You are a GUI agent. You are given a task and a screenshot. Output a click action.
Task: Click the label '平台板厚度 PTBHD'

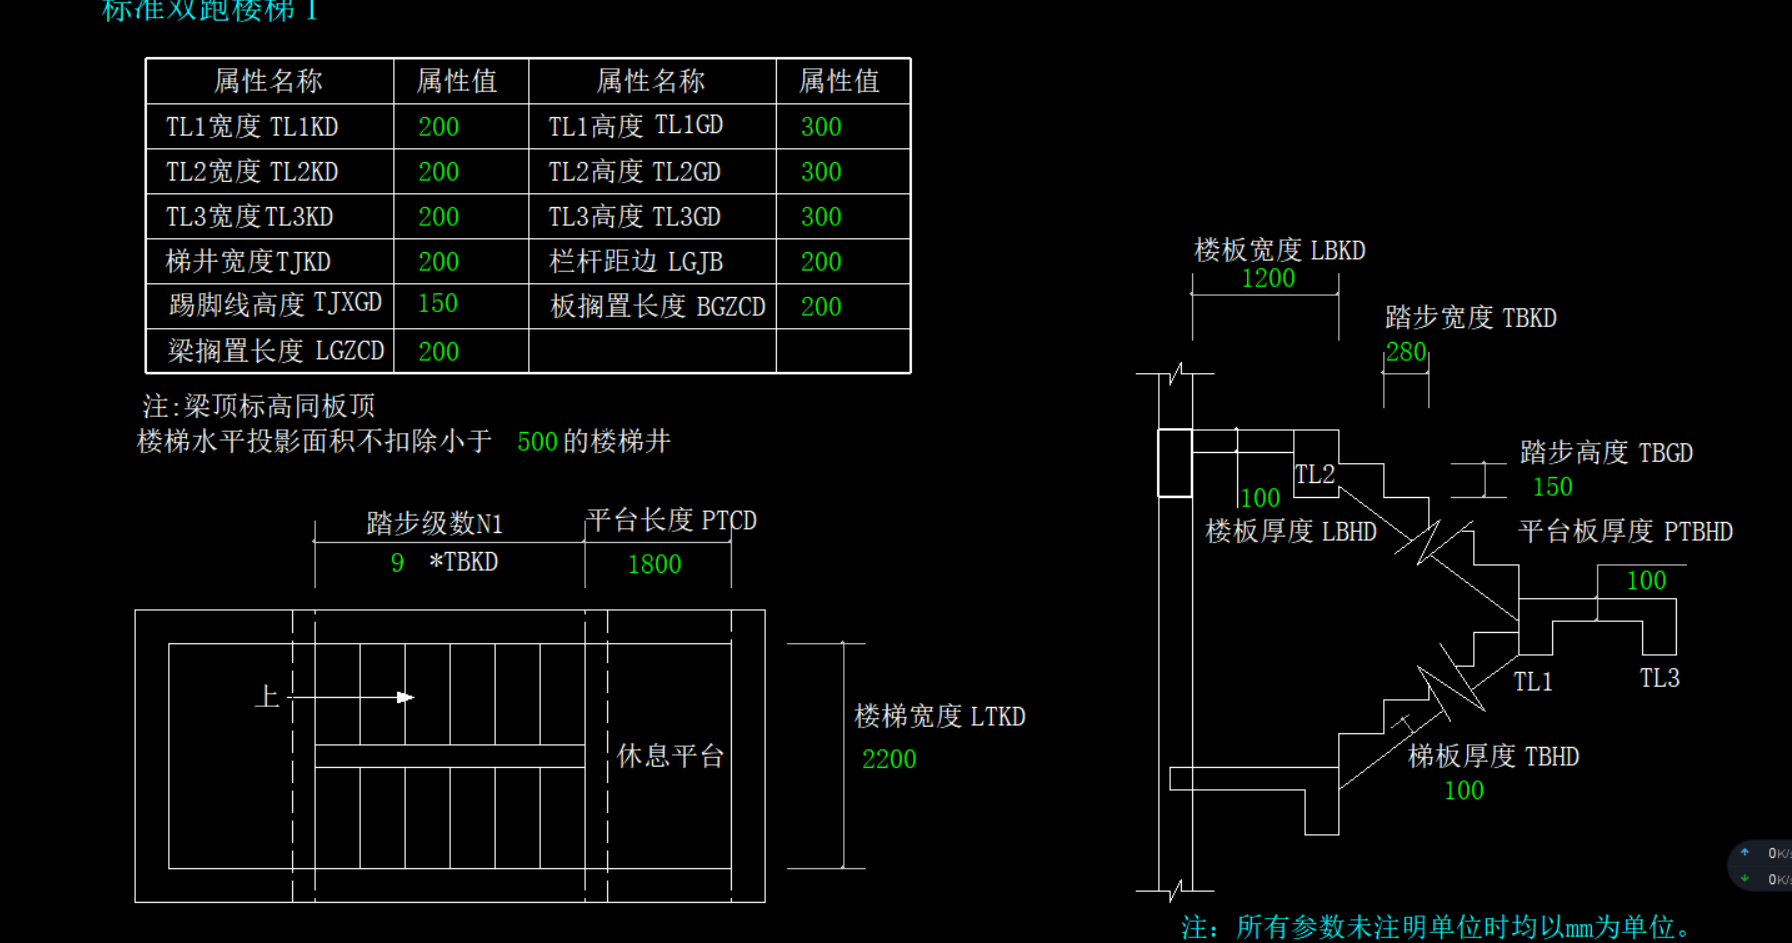[1626, 531]
